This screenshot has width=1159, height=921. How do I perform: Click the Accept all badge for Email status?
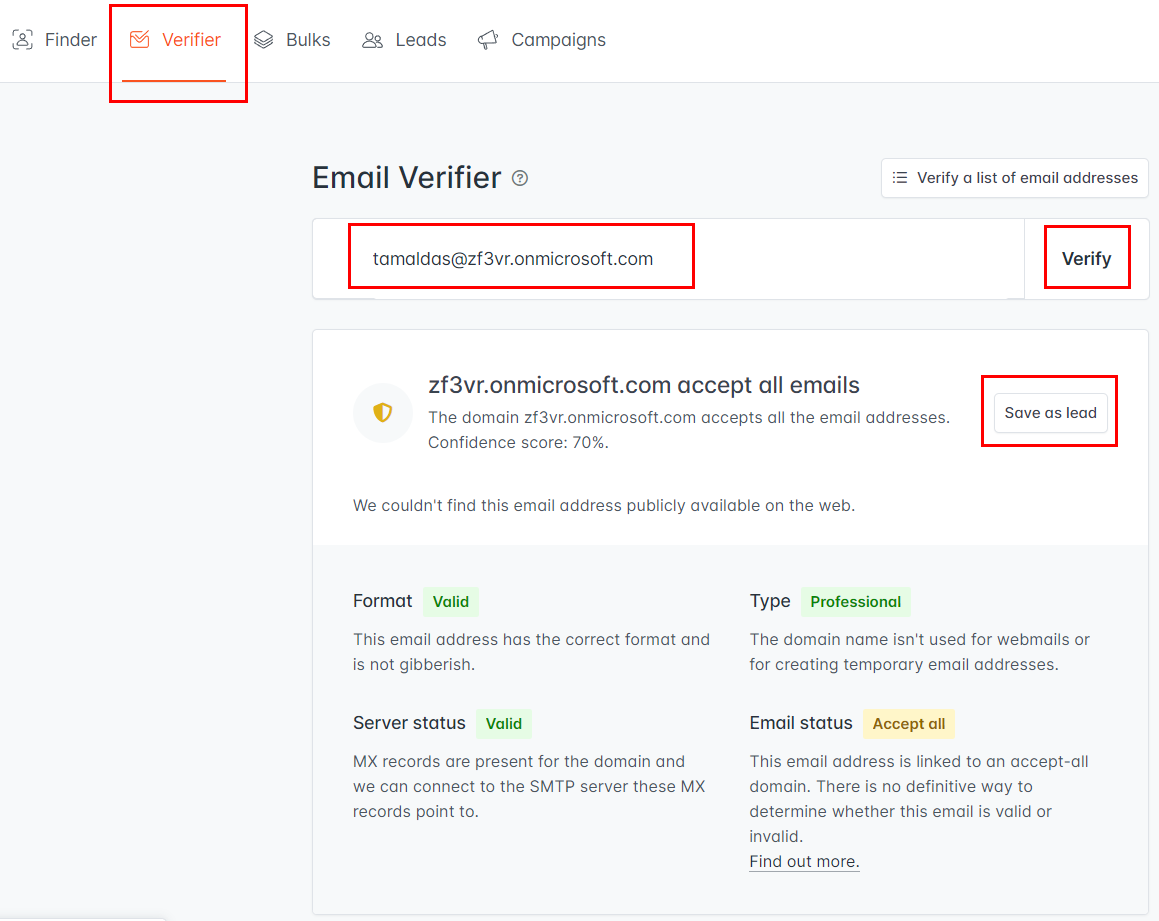pos(908,724)
